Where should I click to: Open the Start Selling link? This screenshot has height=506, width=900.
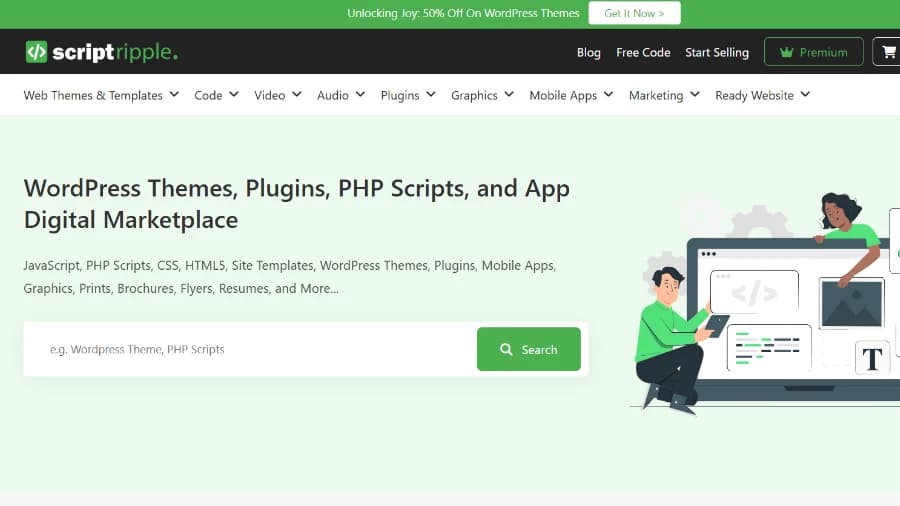tap(716, 52)
